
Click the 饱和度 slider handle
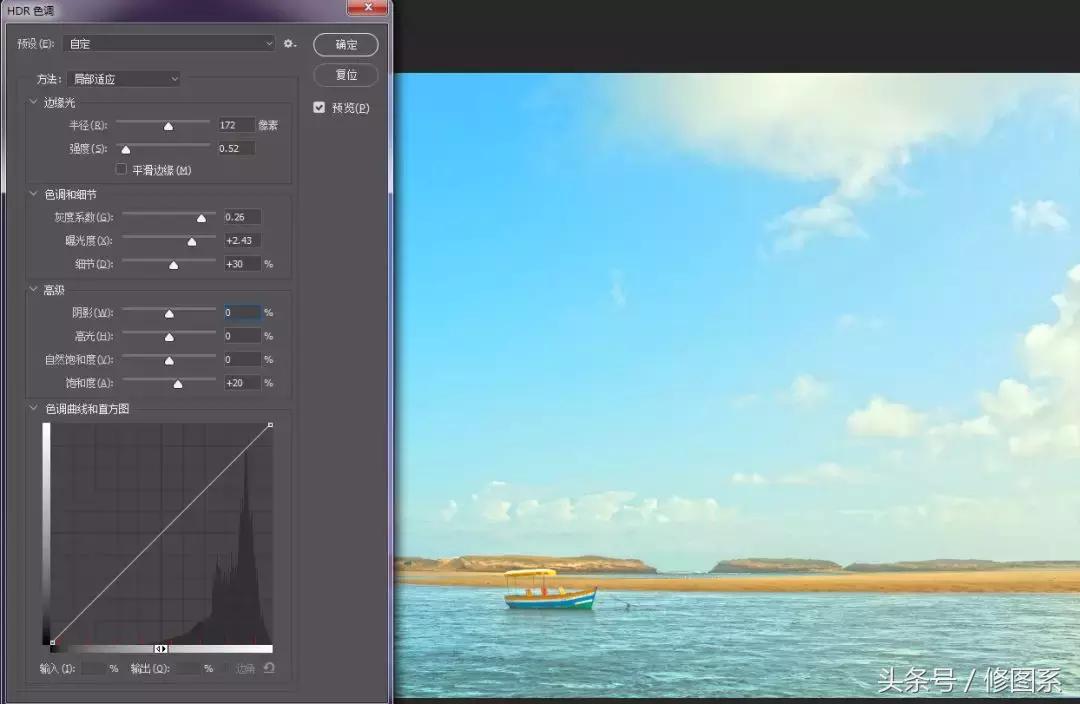[178, 384]
